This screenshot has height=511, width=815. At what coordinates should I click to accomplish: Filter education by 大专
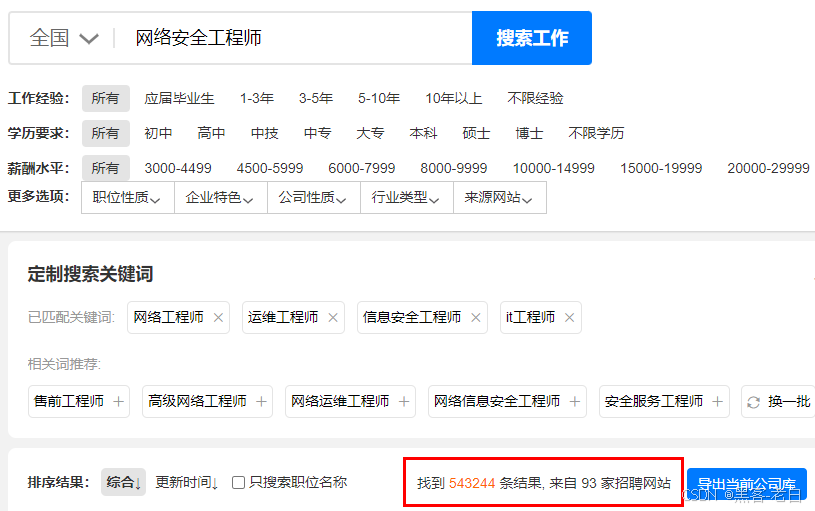(370, 133)
